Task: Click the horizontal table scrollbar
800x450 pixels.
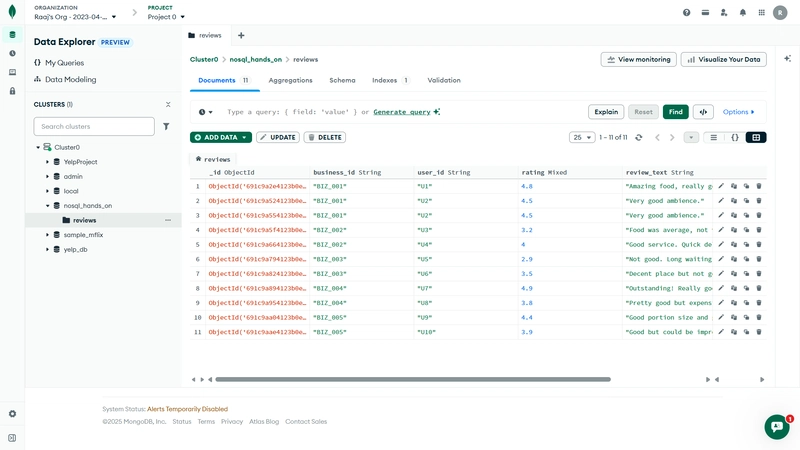Action: (413, 380)
